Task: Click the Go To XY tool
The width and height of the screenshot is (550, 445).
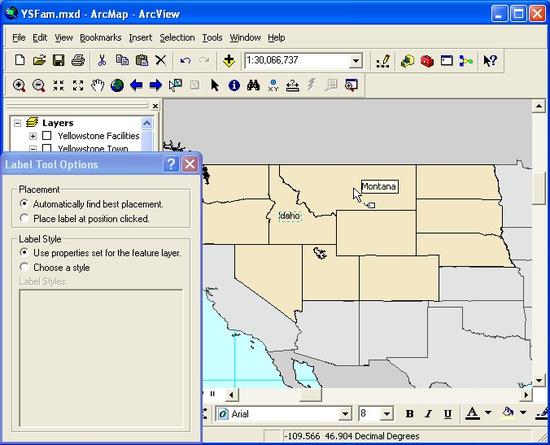Action: click(x=273, y=85)
